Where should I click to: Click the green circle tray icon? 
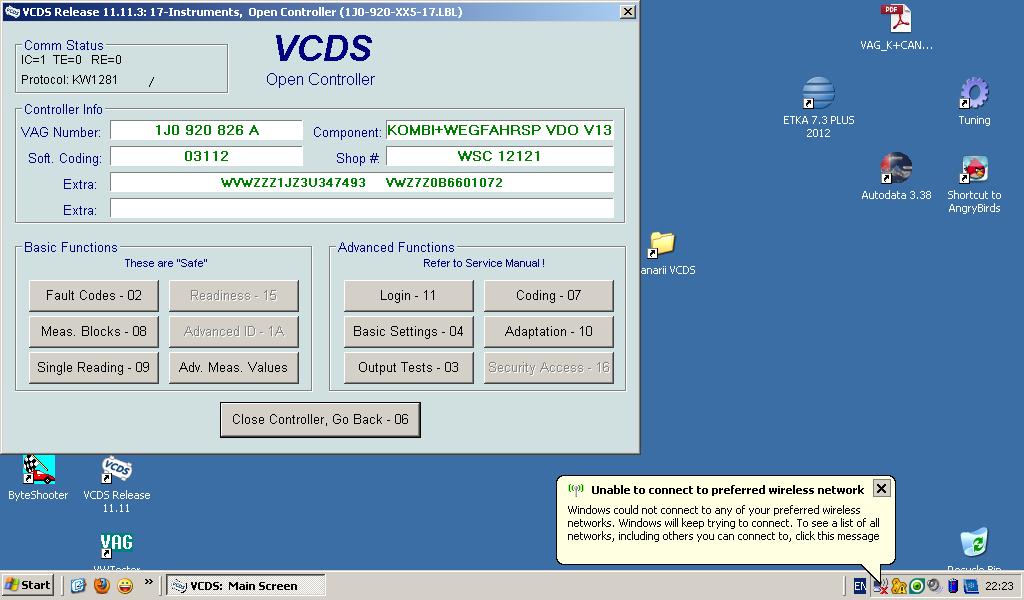point(916,586)
